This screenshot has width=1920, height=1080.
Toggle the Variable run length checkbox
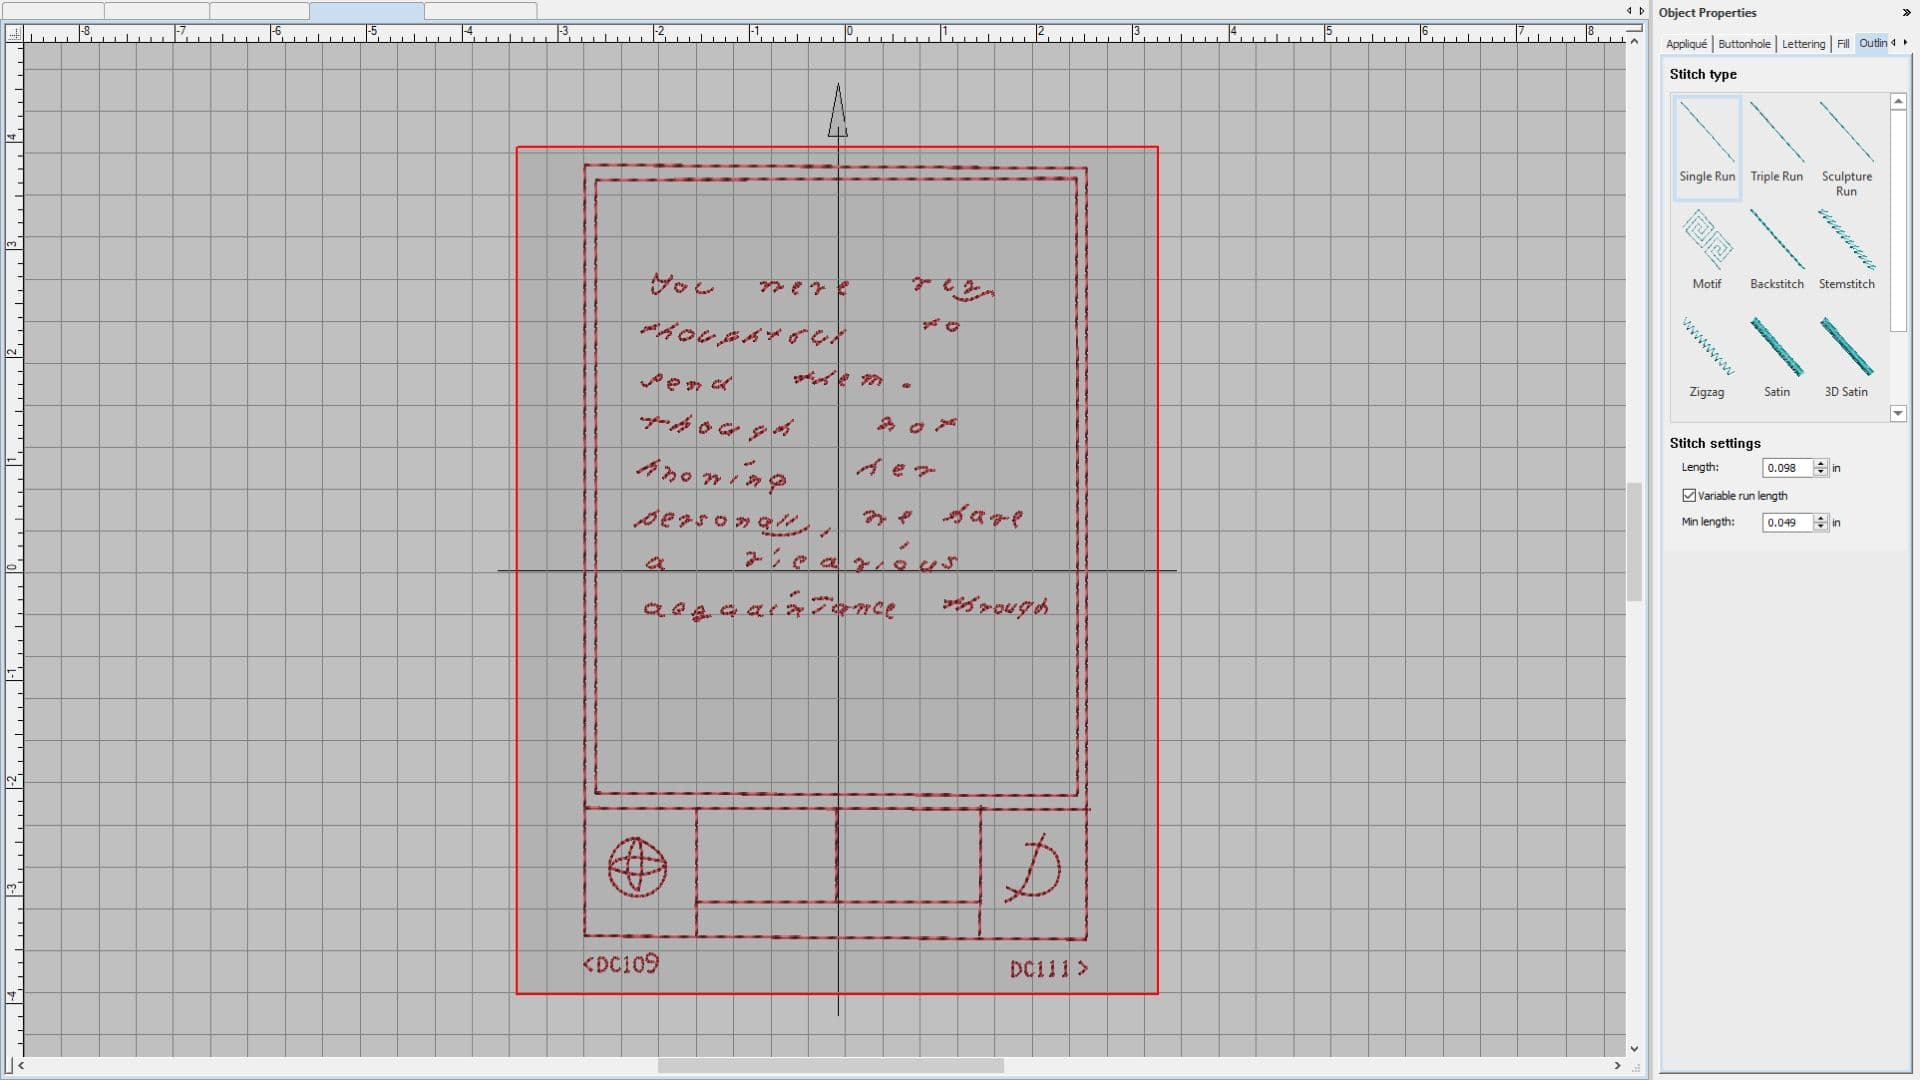1689,495
